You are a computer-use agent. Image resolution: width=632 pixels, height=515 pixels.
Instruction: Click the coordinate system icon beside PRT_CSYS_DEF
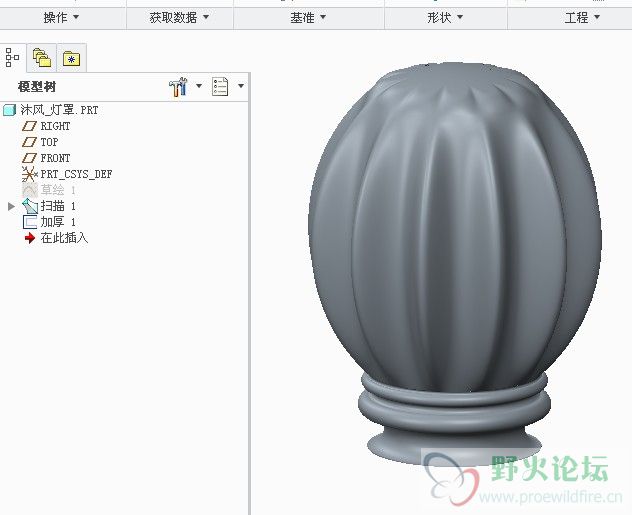tap(29, 174)
